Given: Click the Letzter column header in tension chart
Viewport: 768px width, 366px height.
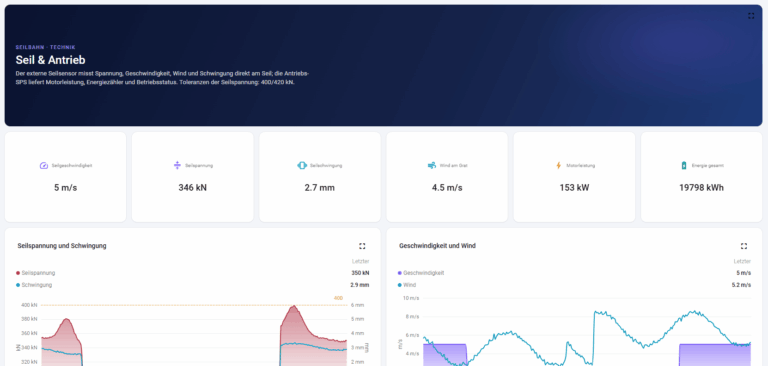Looking at the screenshot, I should click(x=360, y=261).
